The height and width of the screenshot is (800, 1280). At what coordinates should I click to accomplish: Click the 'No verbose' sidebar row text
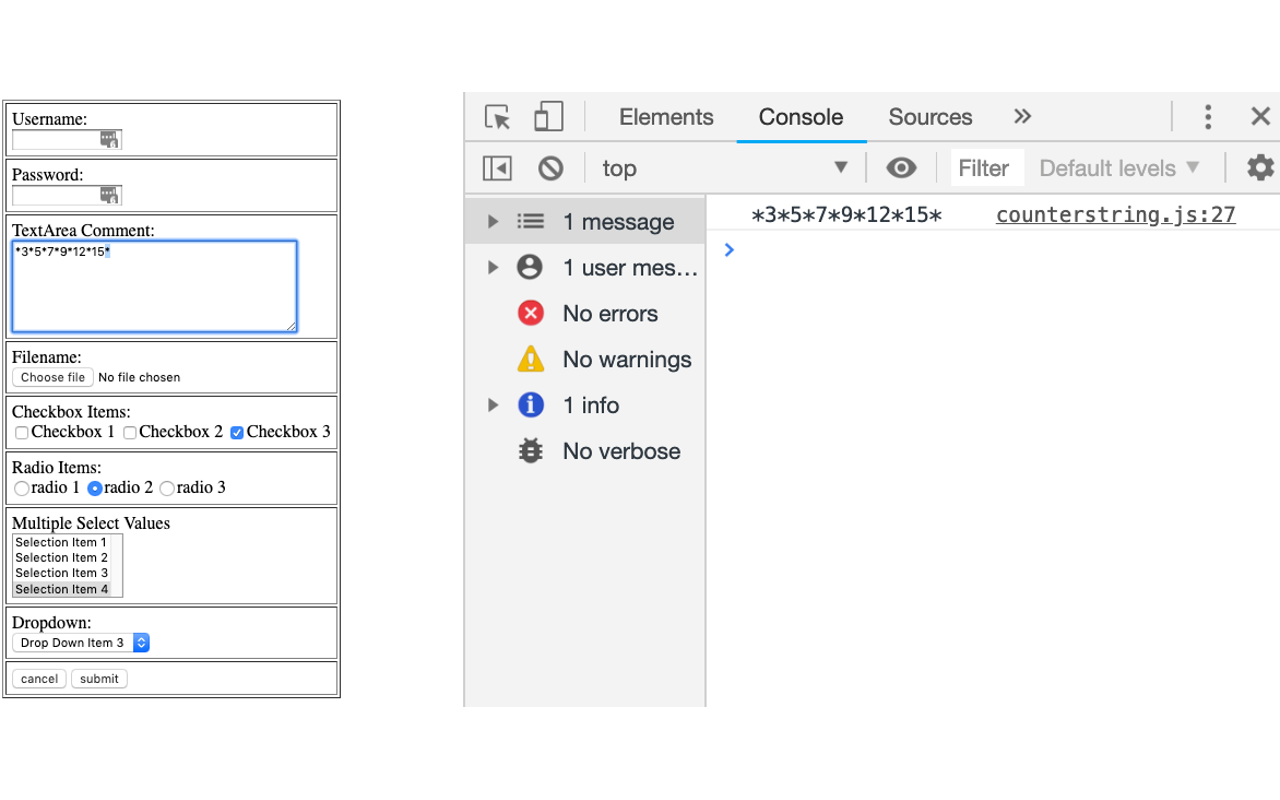point(621,451)
